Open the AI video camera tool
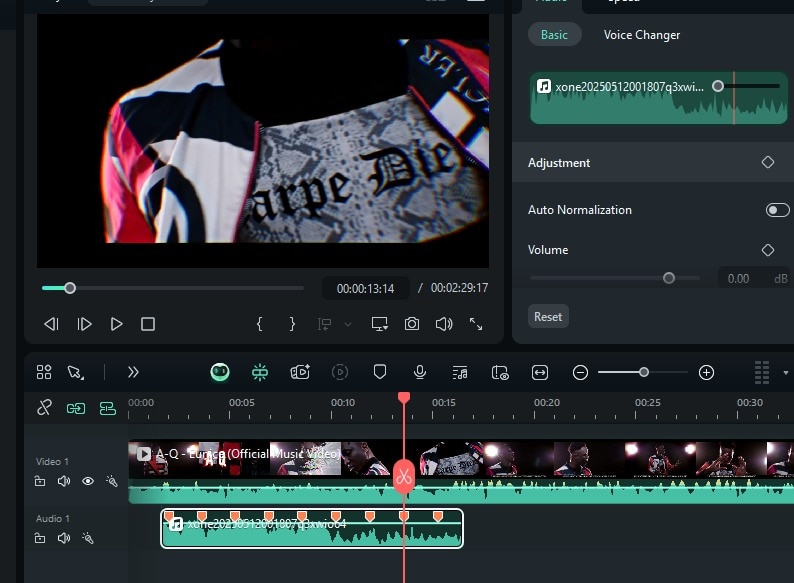794x583 pixels. [x=300, y=372]
